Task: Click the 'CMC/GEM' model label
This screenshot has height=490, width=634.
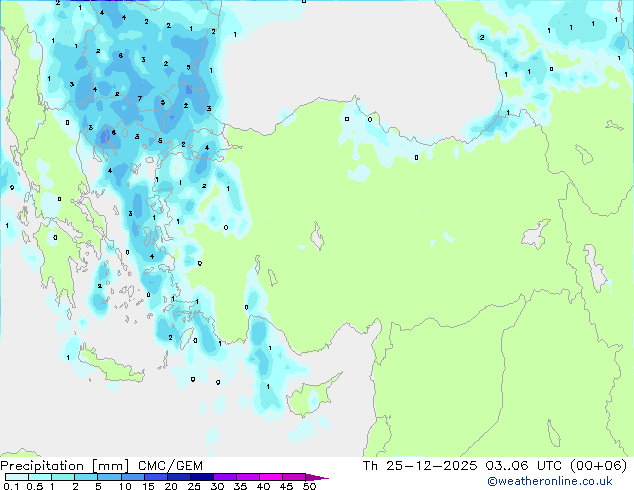Action: pyautogui.click(x=170, y=466)
